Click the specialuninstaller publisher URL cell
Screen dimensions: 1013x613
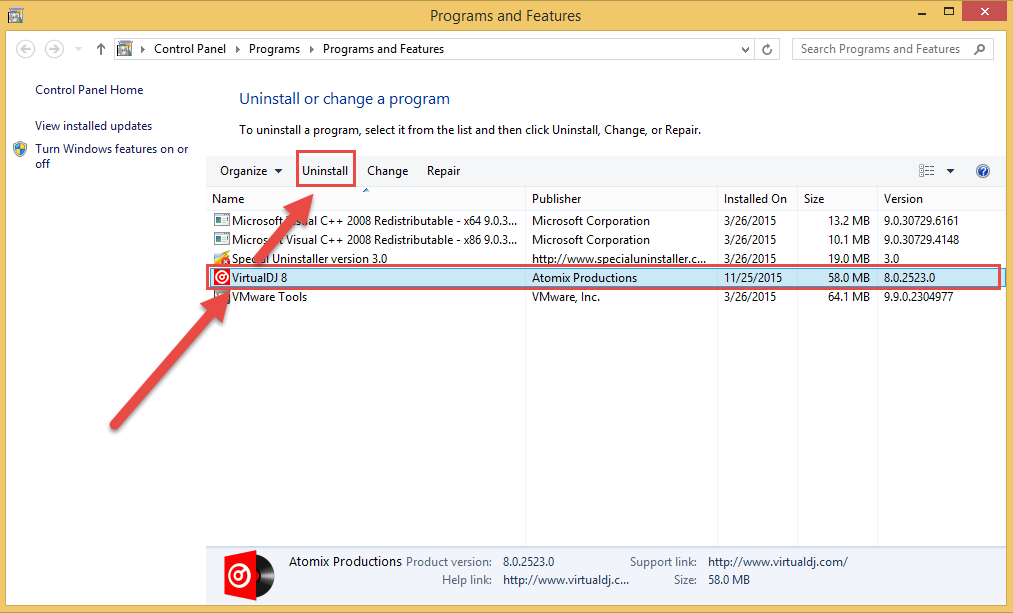619,258
